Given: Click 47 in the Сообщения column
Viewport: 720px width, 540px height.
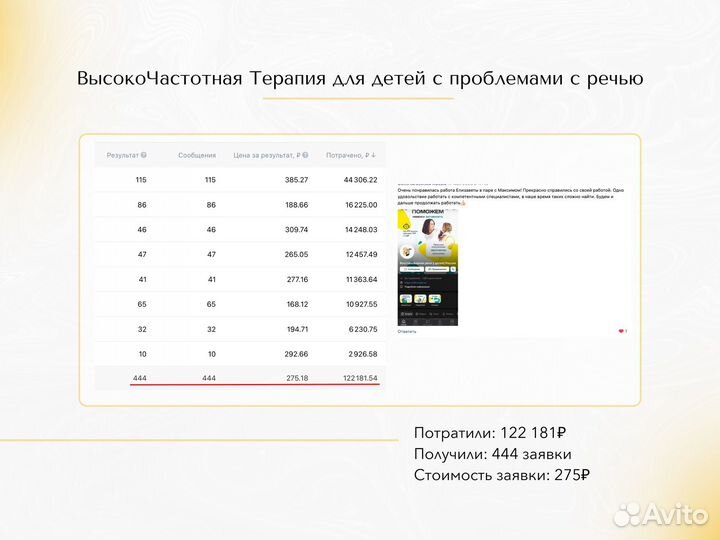Looking at the screenshot, I should coord(211,254).
